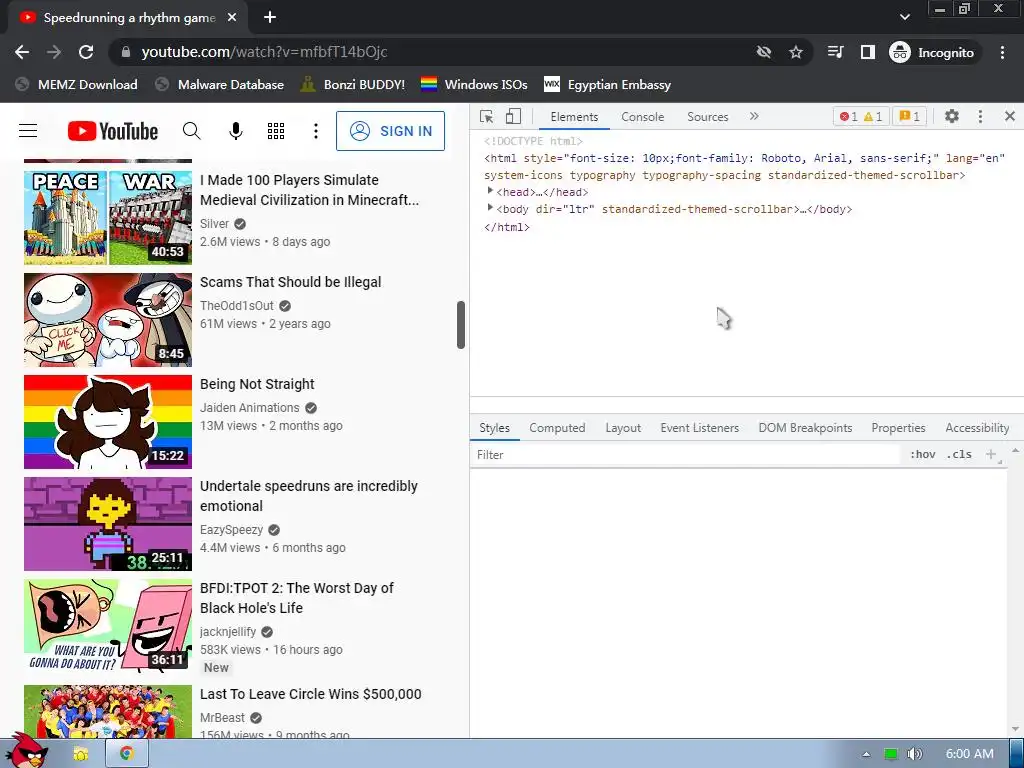Open the Being Not Straight thumbnail

108,422
